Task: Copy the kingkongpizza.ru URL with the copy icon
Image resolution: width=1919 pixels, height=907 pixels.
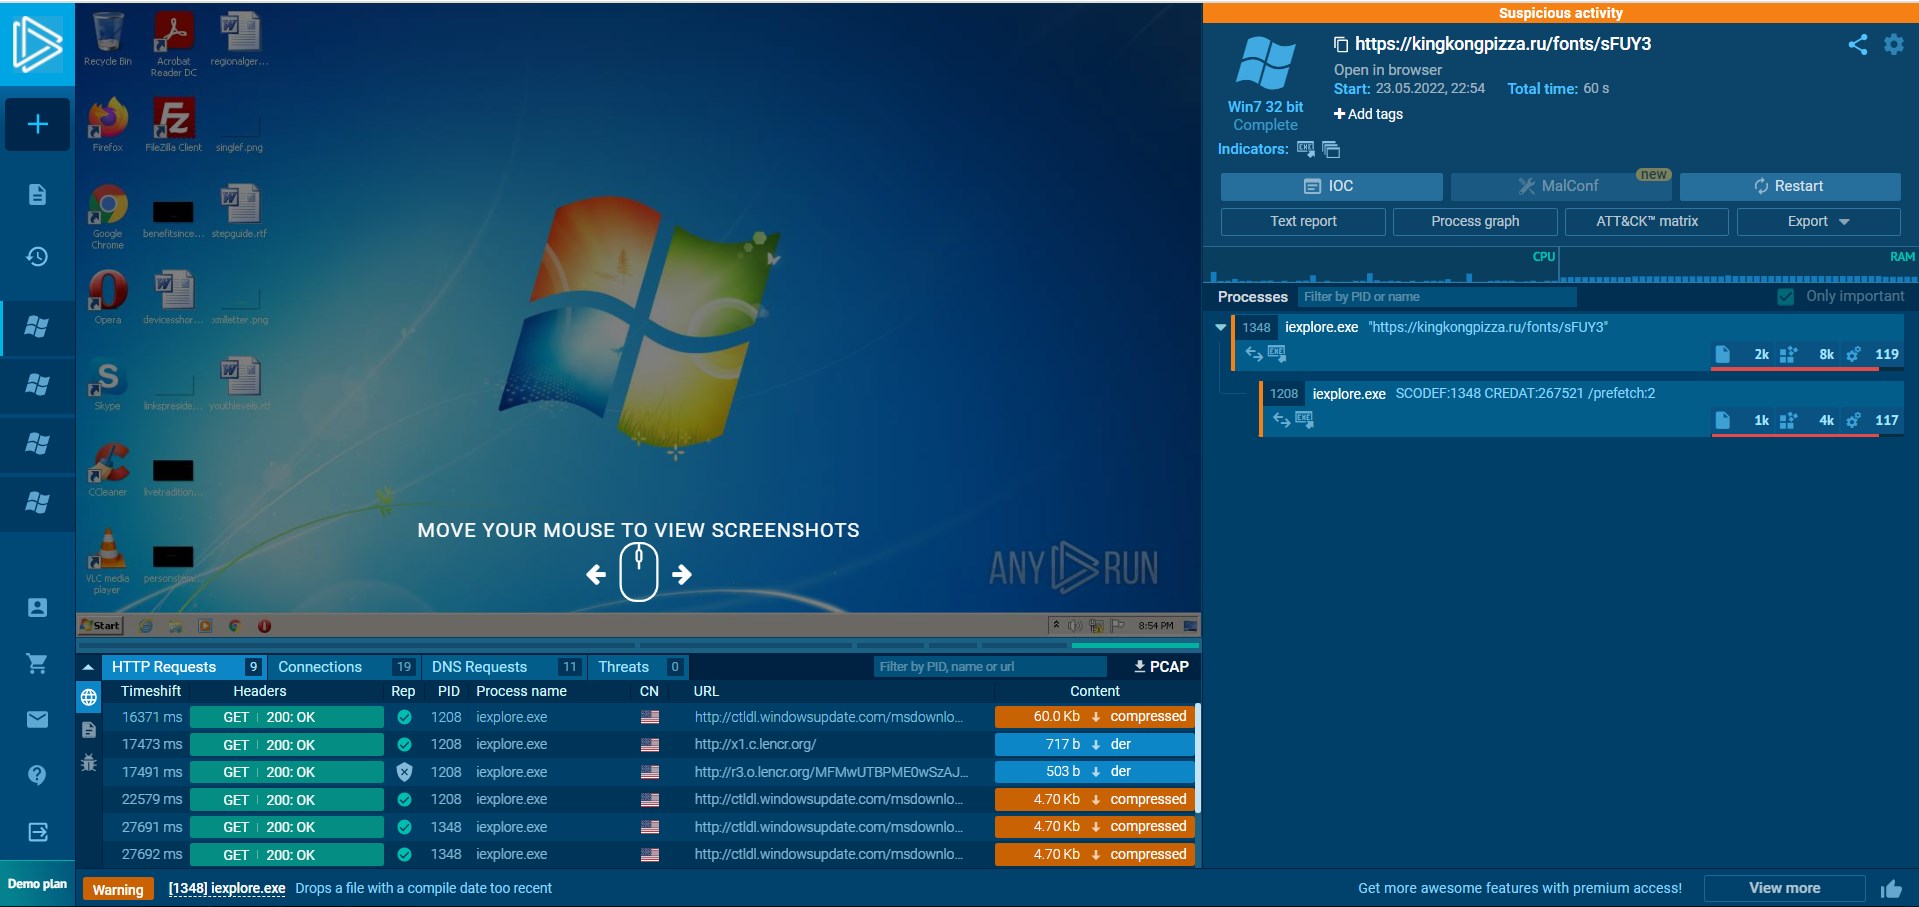Action: click(1341, 44)
